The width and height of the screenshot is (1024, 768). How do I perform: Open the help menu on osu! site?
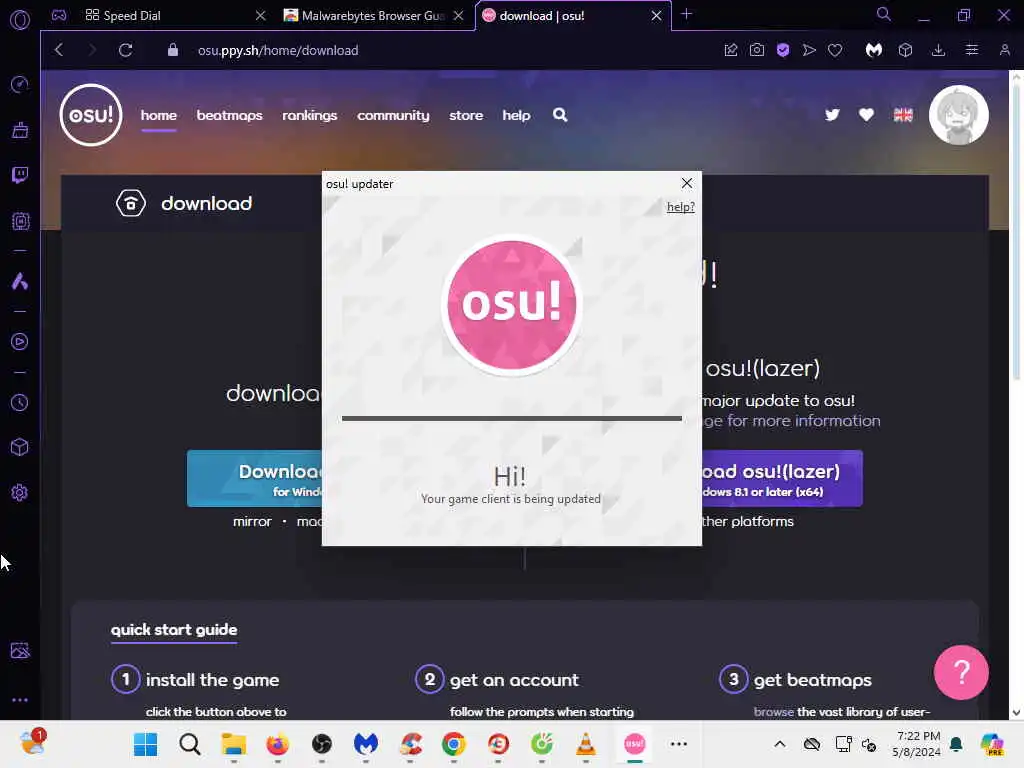(x=516, y=115)
